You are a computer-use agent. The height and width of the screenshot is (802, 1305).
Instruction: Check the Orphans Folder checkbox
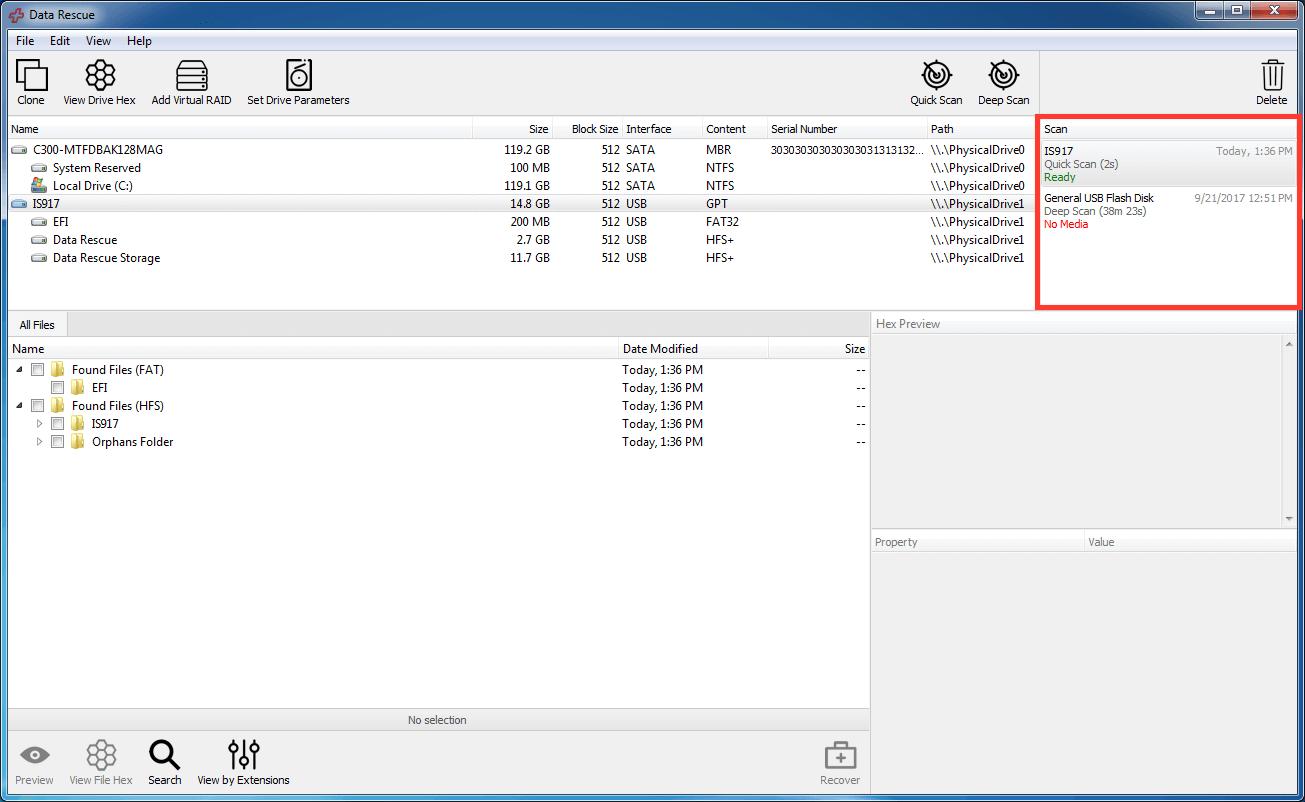57,441
